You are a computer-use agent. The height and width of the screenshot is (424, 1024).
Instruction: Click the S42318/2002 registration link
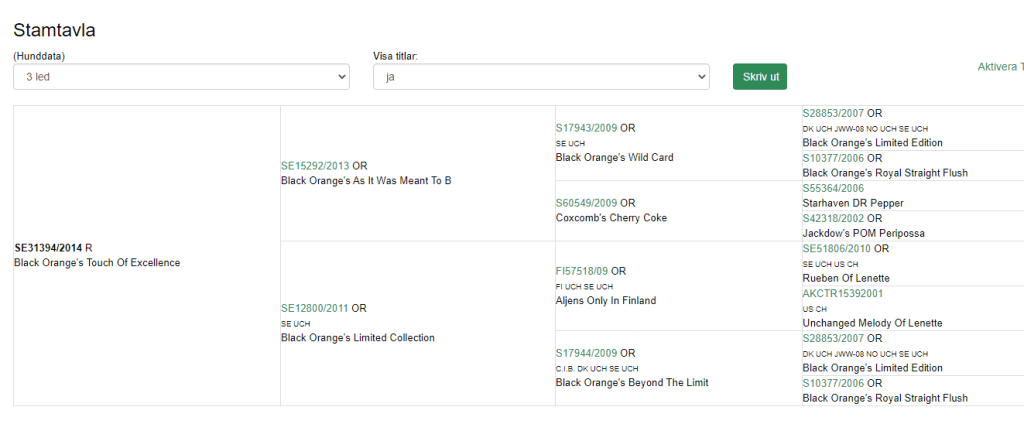(833, 218)
